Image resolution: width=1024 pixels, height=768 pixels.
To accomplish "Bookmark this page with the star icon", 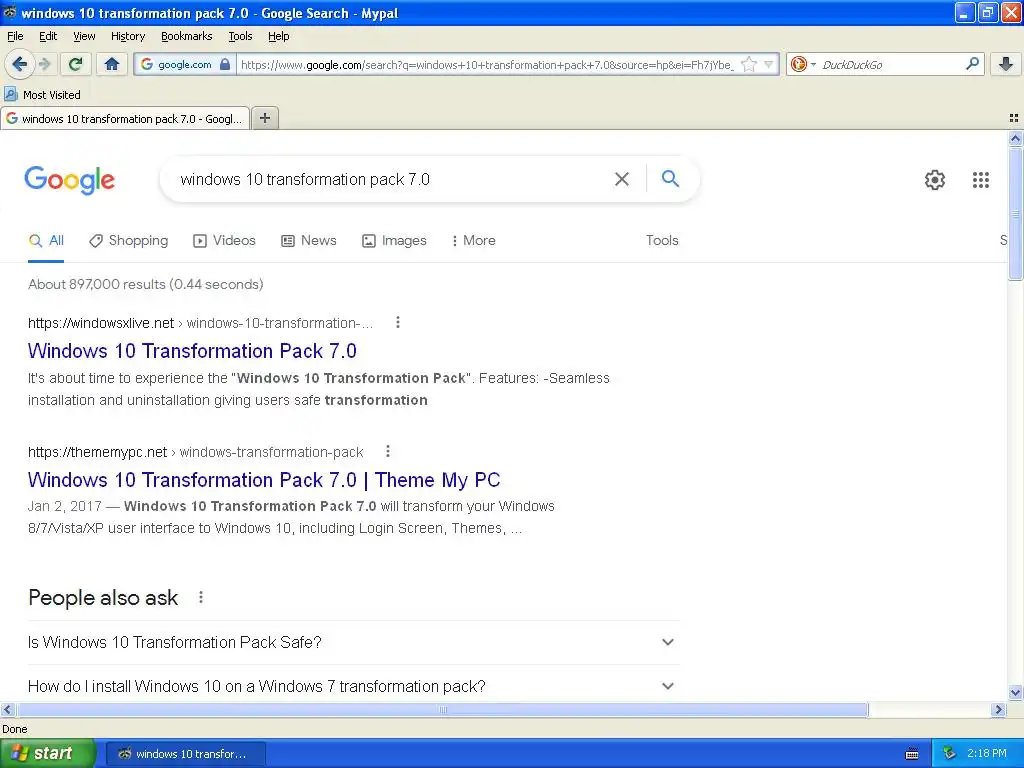I will click(x=749, y=64).
